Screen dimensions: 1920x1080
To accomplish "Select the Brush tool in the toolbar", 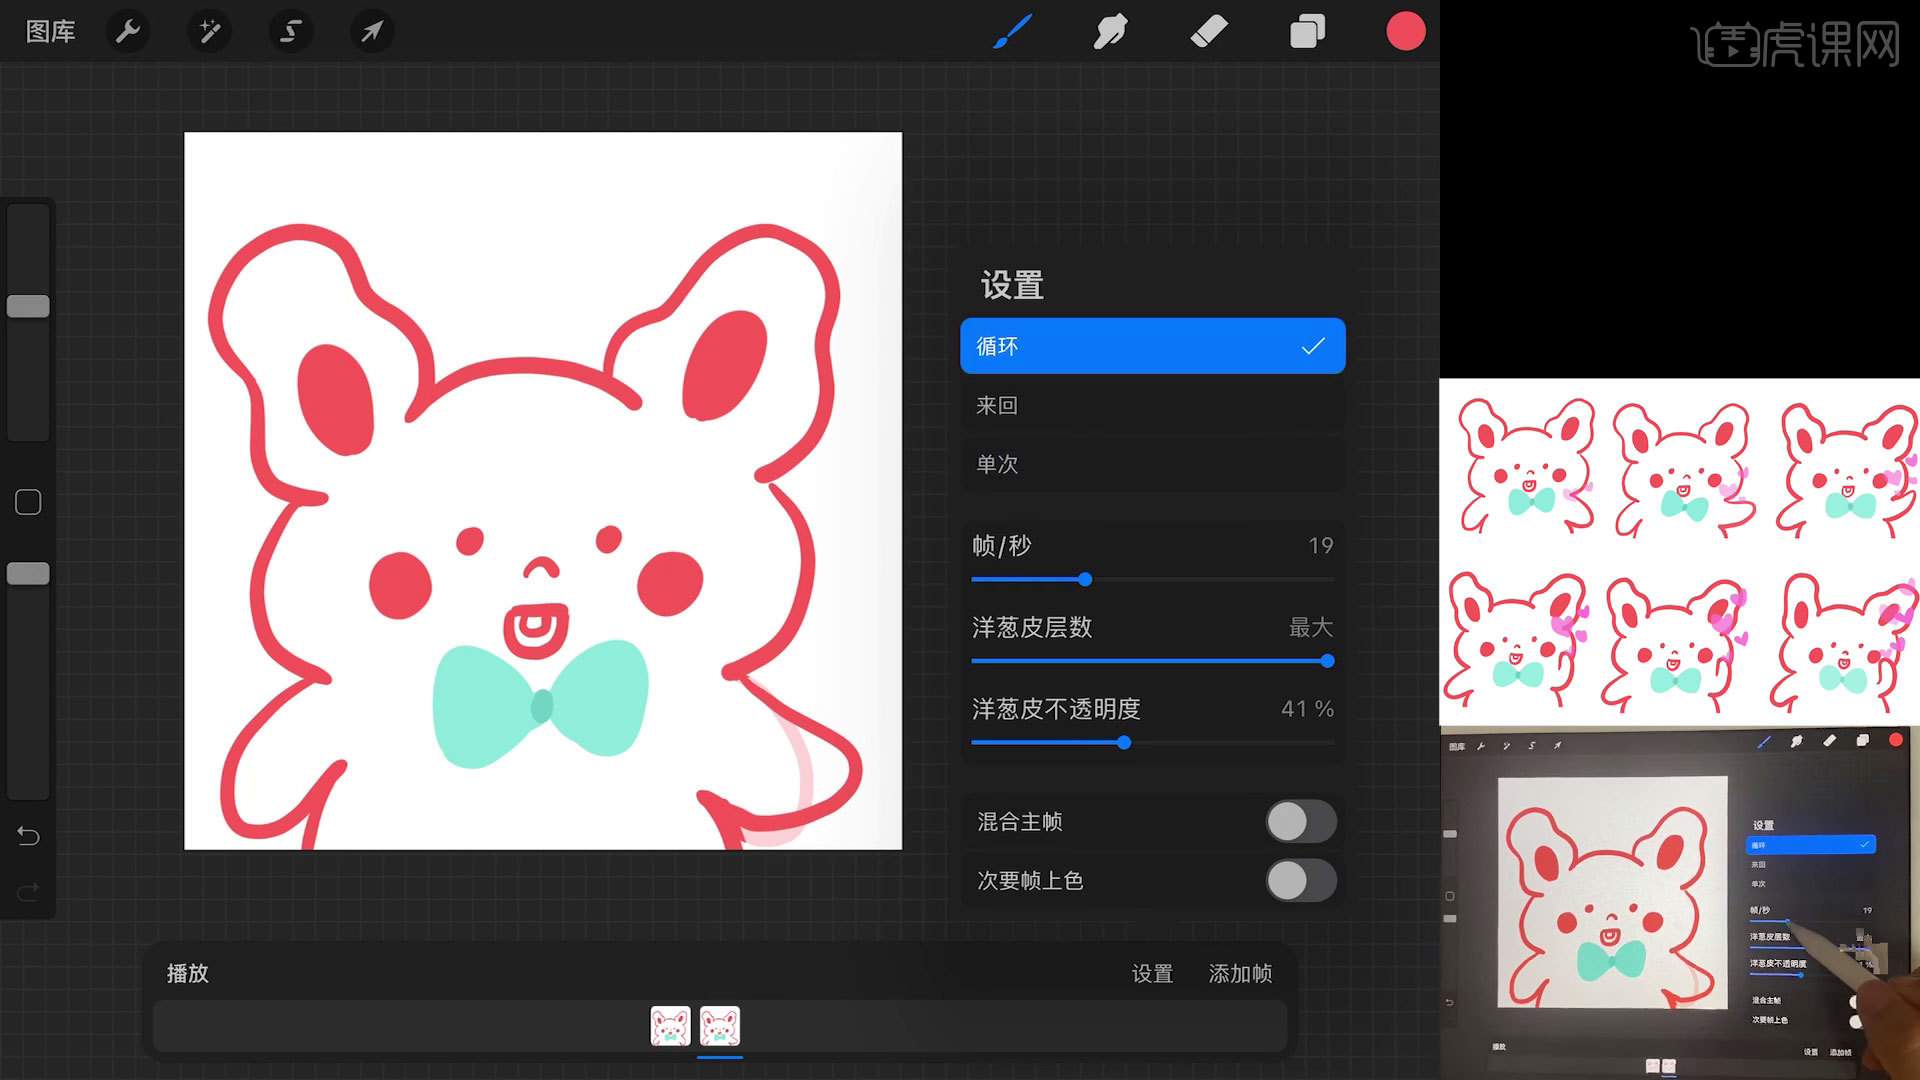I will pos(1012,31).
